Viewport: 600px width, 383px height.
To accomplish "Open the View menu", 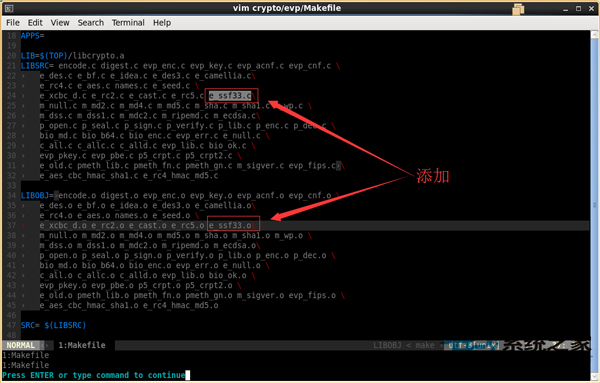I will click(x=60, y=23).
